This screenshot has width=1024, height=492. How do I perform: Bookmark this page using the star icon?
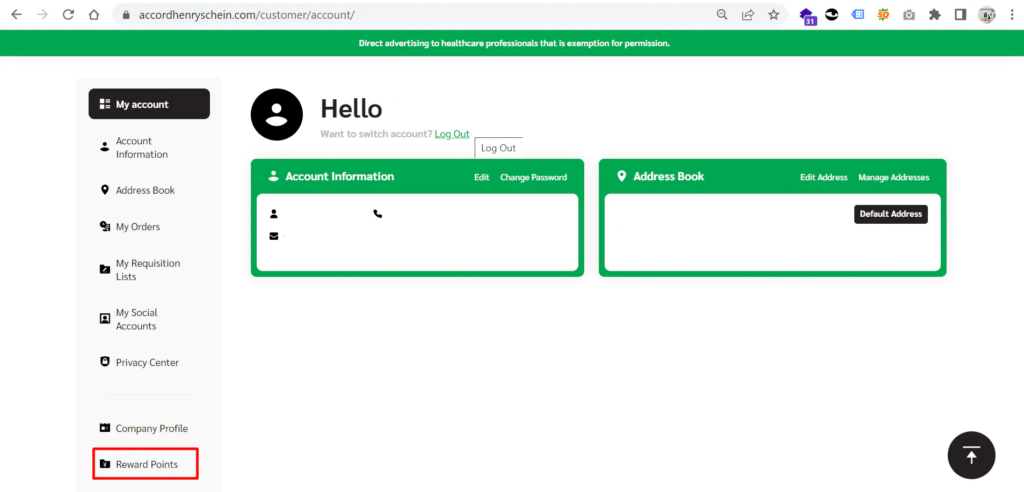pos(773,15)
